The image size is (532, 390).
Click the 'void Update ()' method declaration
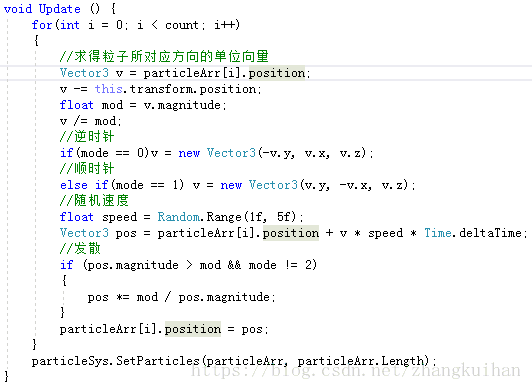click(52, 9)
